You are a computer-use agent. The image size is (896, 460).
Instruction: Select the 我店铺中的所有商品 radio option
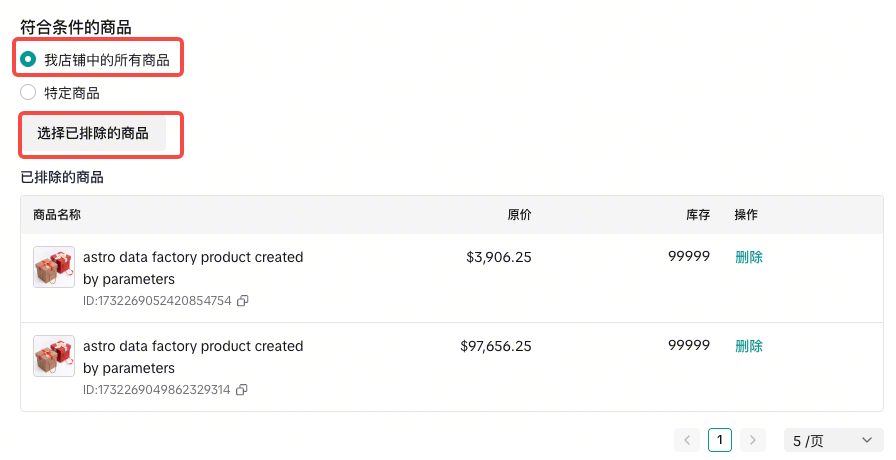point(28,60)
